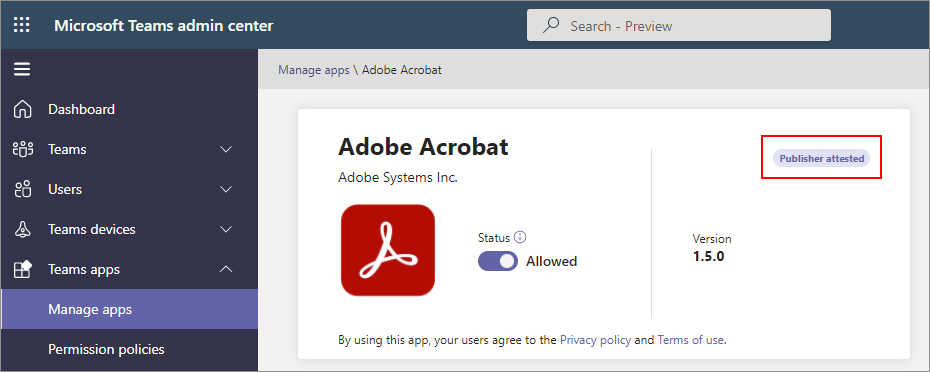The height and width of the screenshot is (372, 930).
Task: Focus the Search - Preview field
Action: [679, 26]
